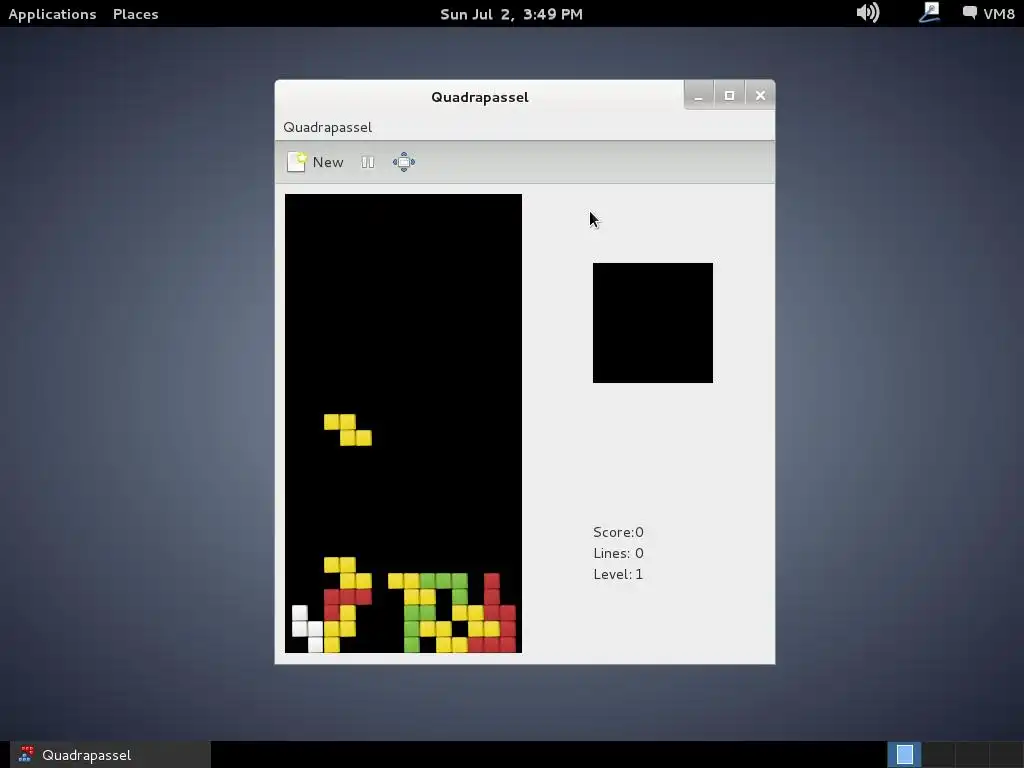Click the Score:0 label
Viewport: 1024px width, 768px height.
coord(618,532)
